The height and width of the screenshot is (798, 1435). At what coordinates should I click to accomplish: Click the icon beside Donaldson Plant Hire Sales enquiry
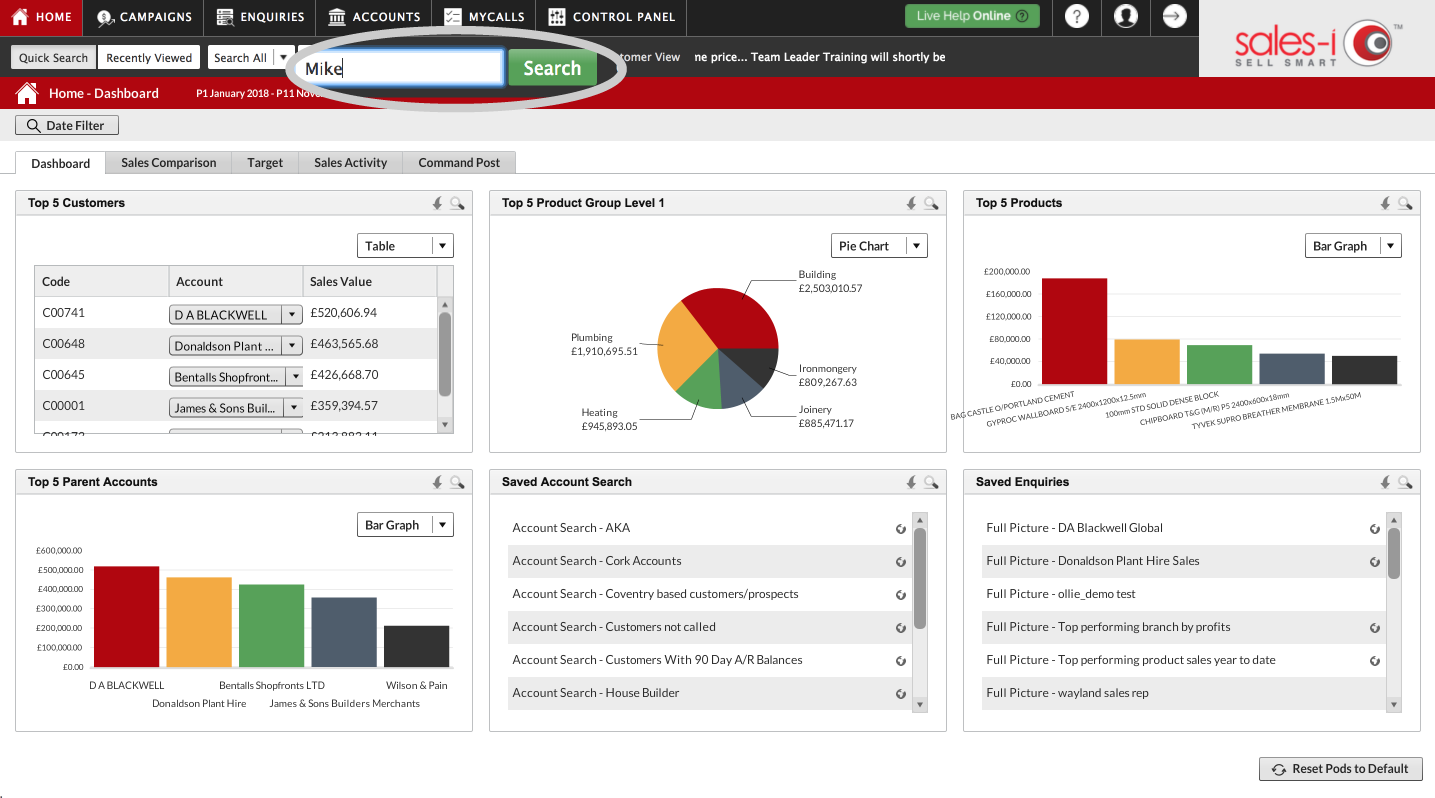(x=1375, y=562)
